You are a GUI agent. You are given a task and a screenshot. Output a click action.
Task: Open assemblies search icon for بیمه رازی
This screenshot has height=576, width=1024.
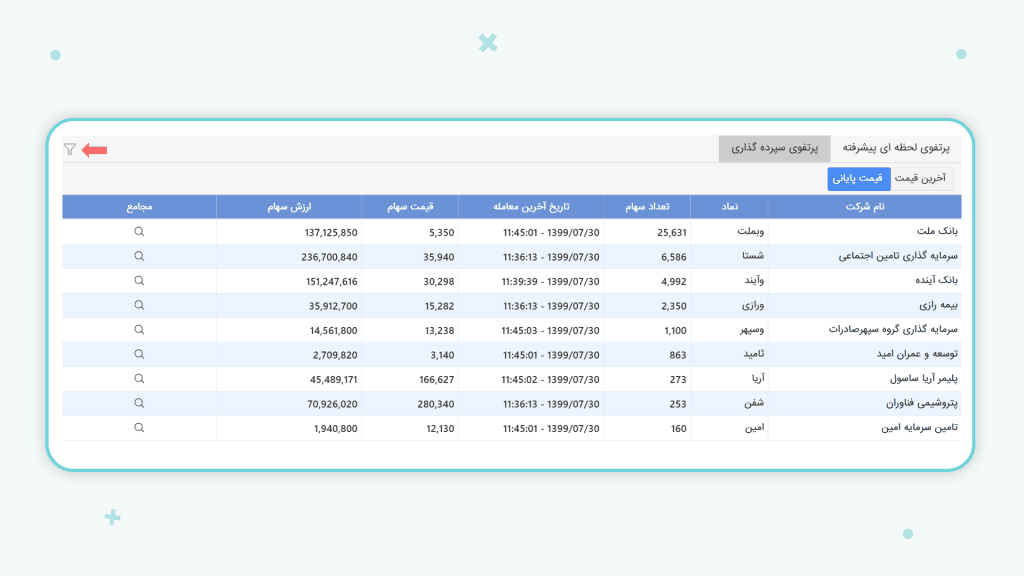(139, 305)
